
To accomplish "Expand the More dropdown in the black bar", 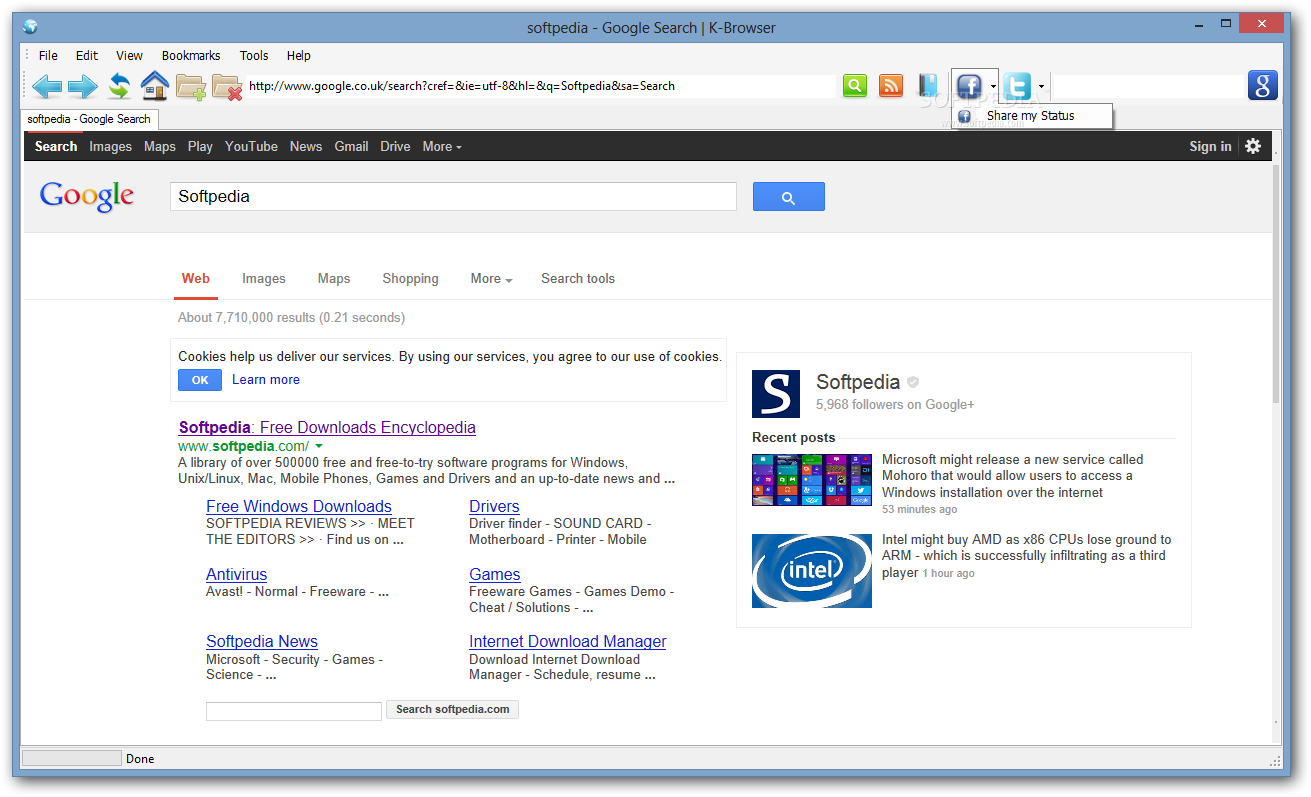I will point(442,146).
